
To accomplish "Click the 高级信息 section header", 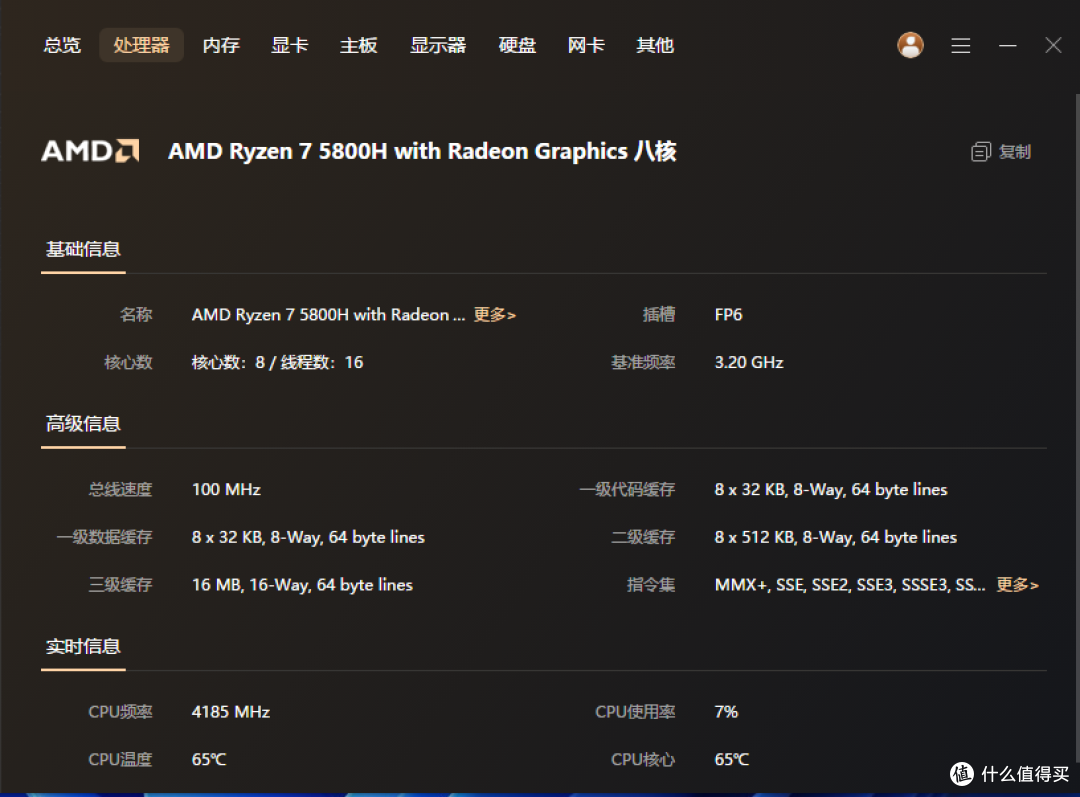I will point(83,424).
